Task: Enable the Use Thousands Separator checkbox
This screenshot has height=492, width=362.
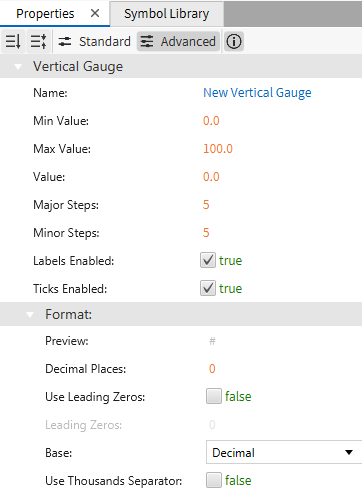Action: (214, 480)
